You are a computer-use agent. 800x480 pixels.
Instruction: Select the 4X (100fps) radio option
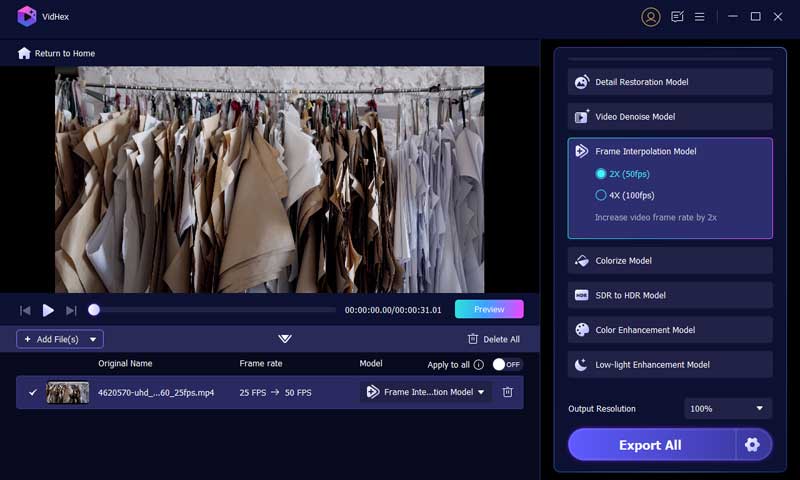601,195
